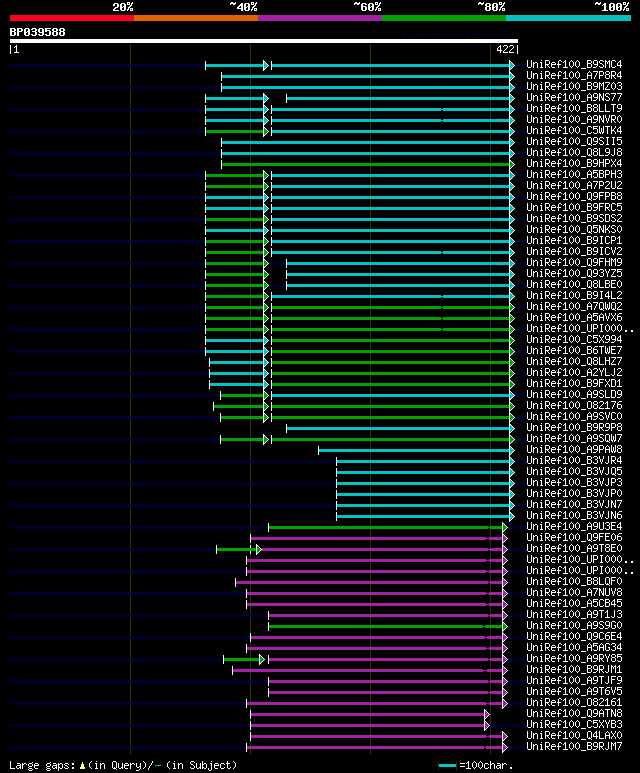Open hit UniRef100_O82161
The image size is (640, 773).
coord(574,703)
